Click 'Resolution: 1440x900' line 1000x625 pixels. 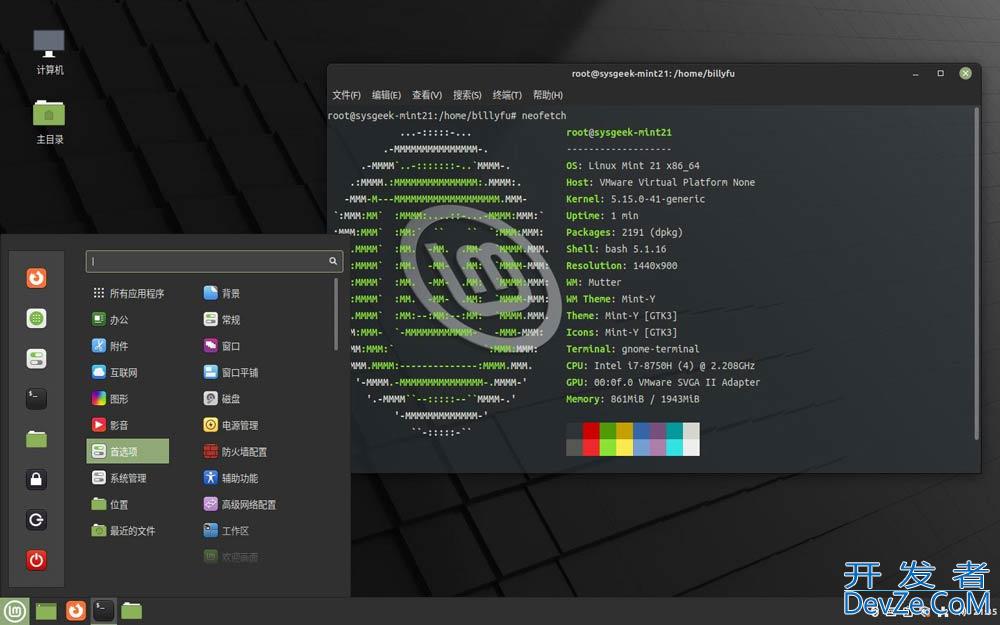622,265
